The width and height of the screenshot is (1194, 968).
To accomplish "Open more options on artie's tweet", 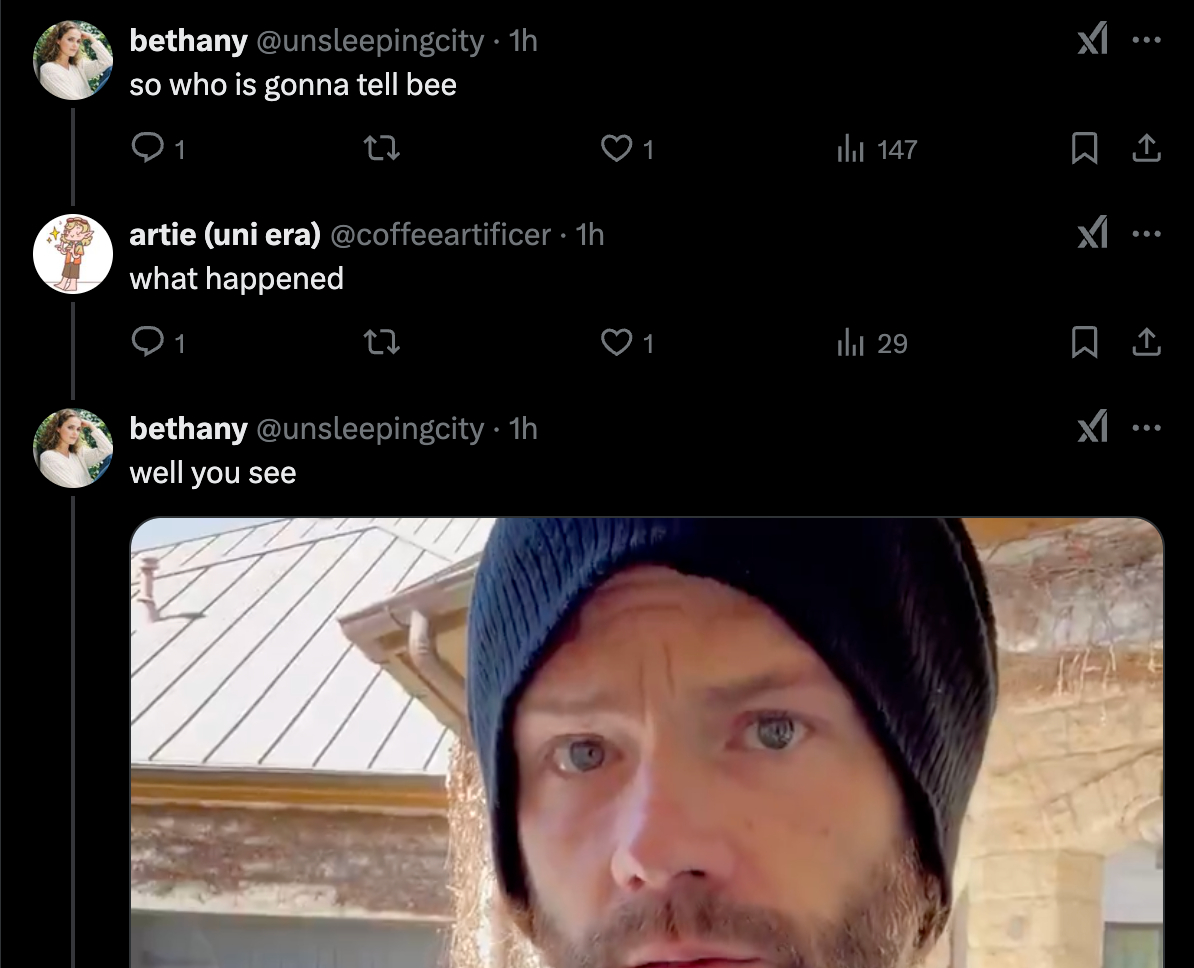I will pos(1146,235).
